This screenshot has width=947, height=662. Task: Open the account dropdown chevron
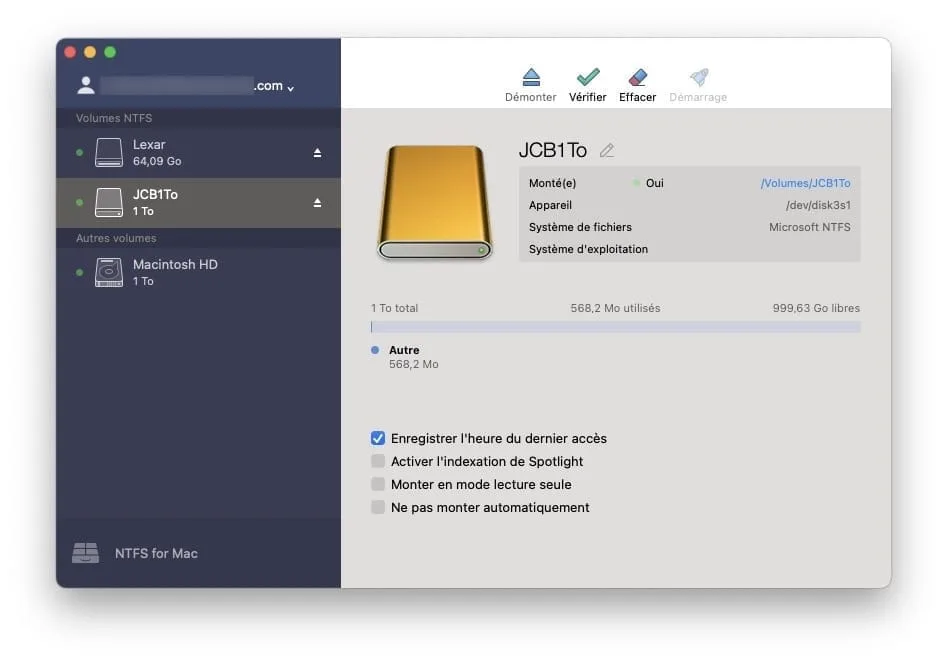[x=290, y=86]
